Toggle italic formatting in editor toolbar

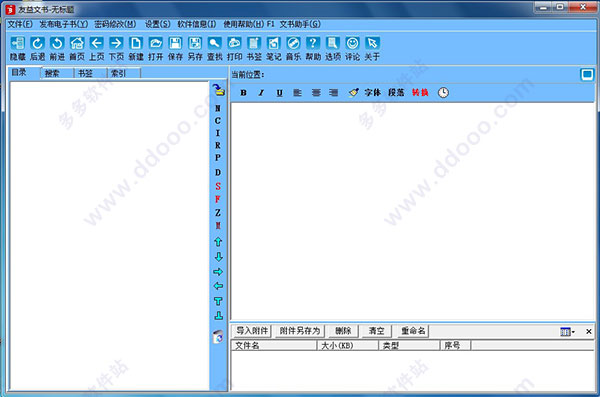coord(261,93)
